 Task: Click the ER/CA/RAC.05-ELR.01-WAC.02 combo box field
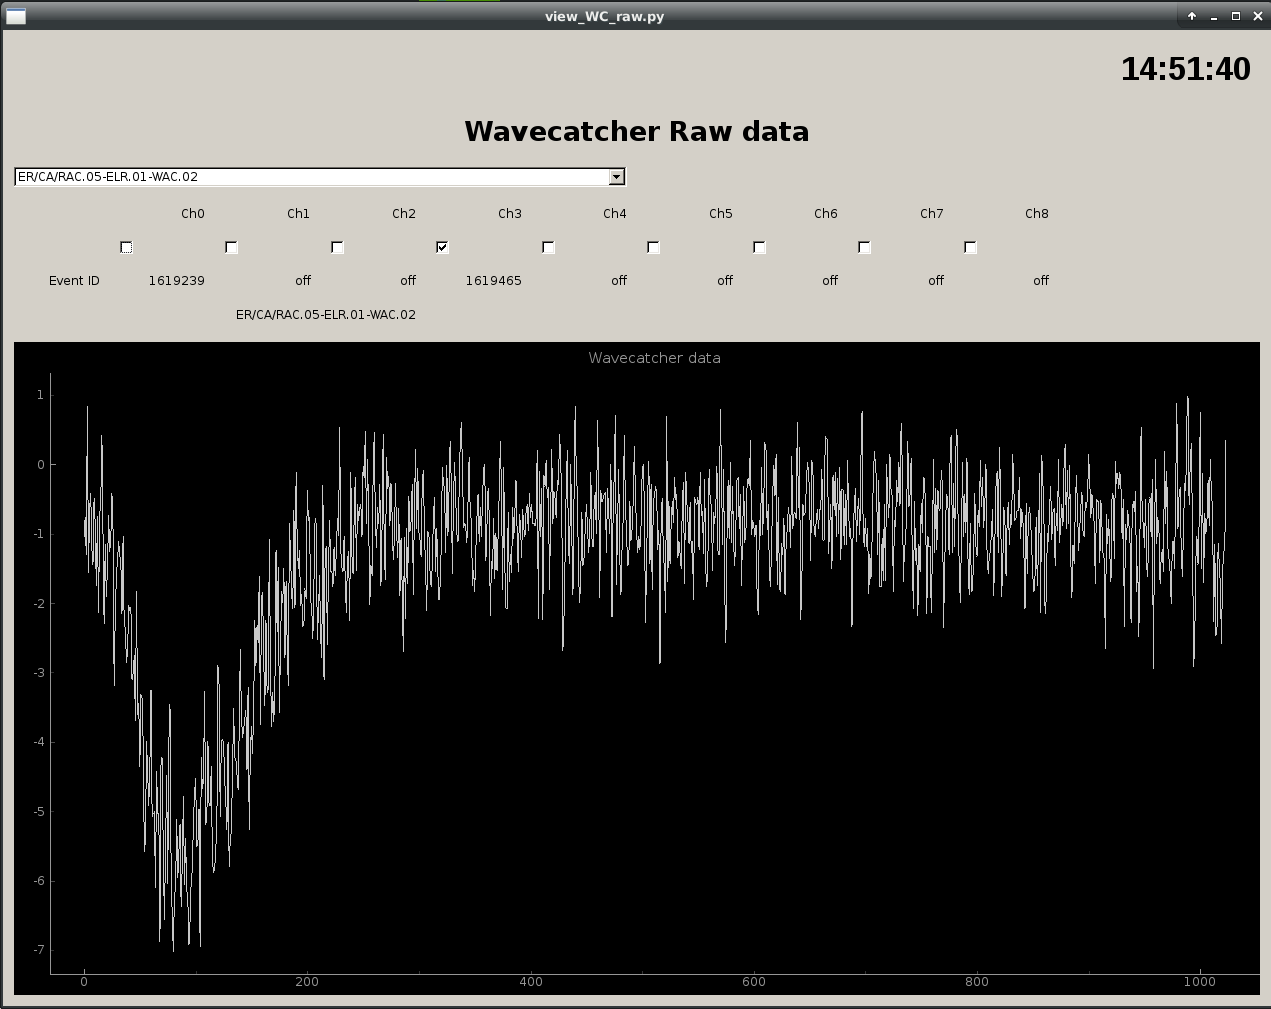(x=312, y=177)
